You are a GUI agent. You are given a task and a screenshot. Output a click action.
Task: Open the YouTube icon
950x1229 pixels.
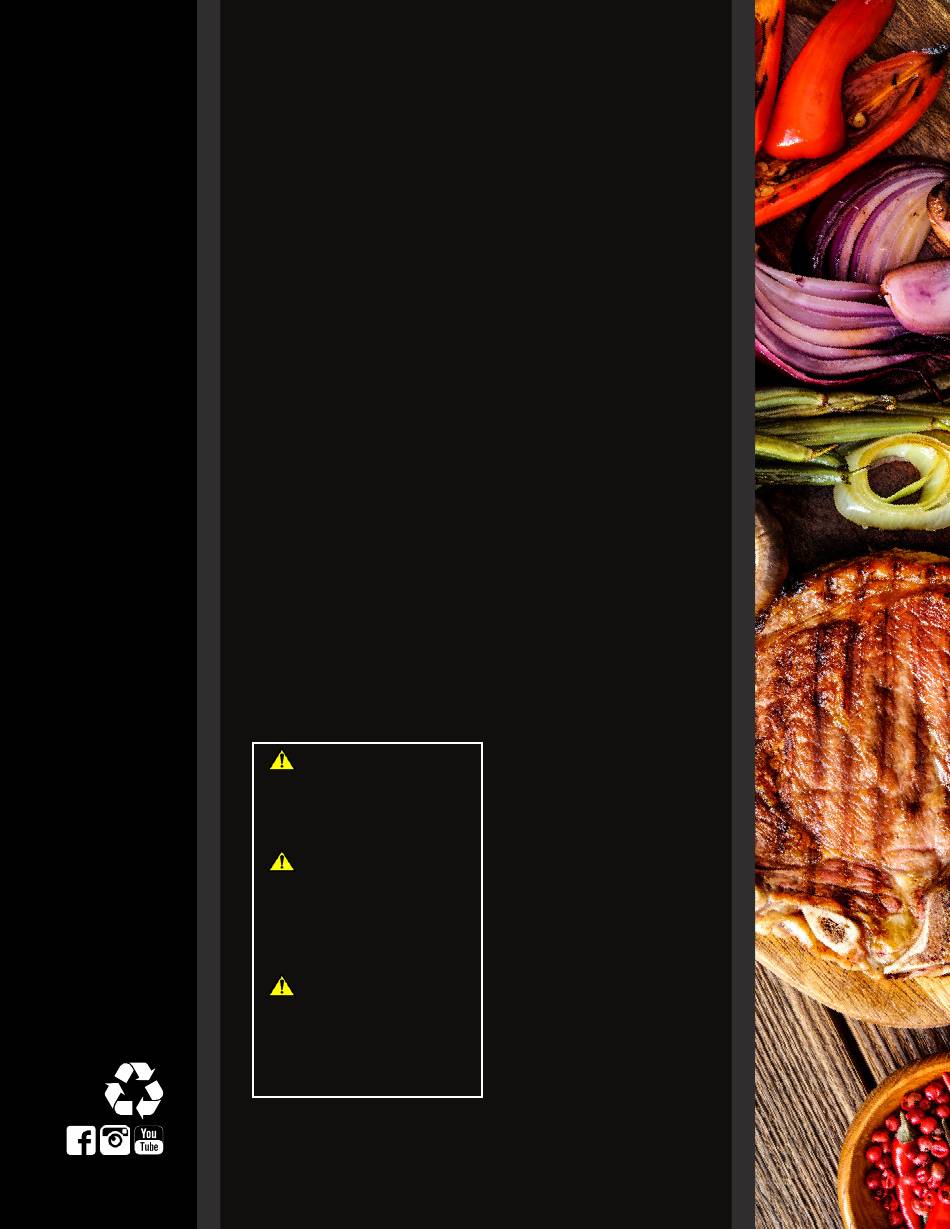(149, 1140)
